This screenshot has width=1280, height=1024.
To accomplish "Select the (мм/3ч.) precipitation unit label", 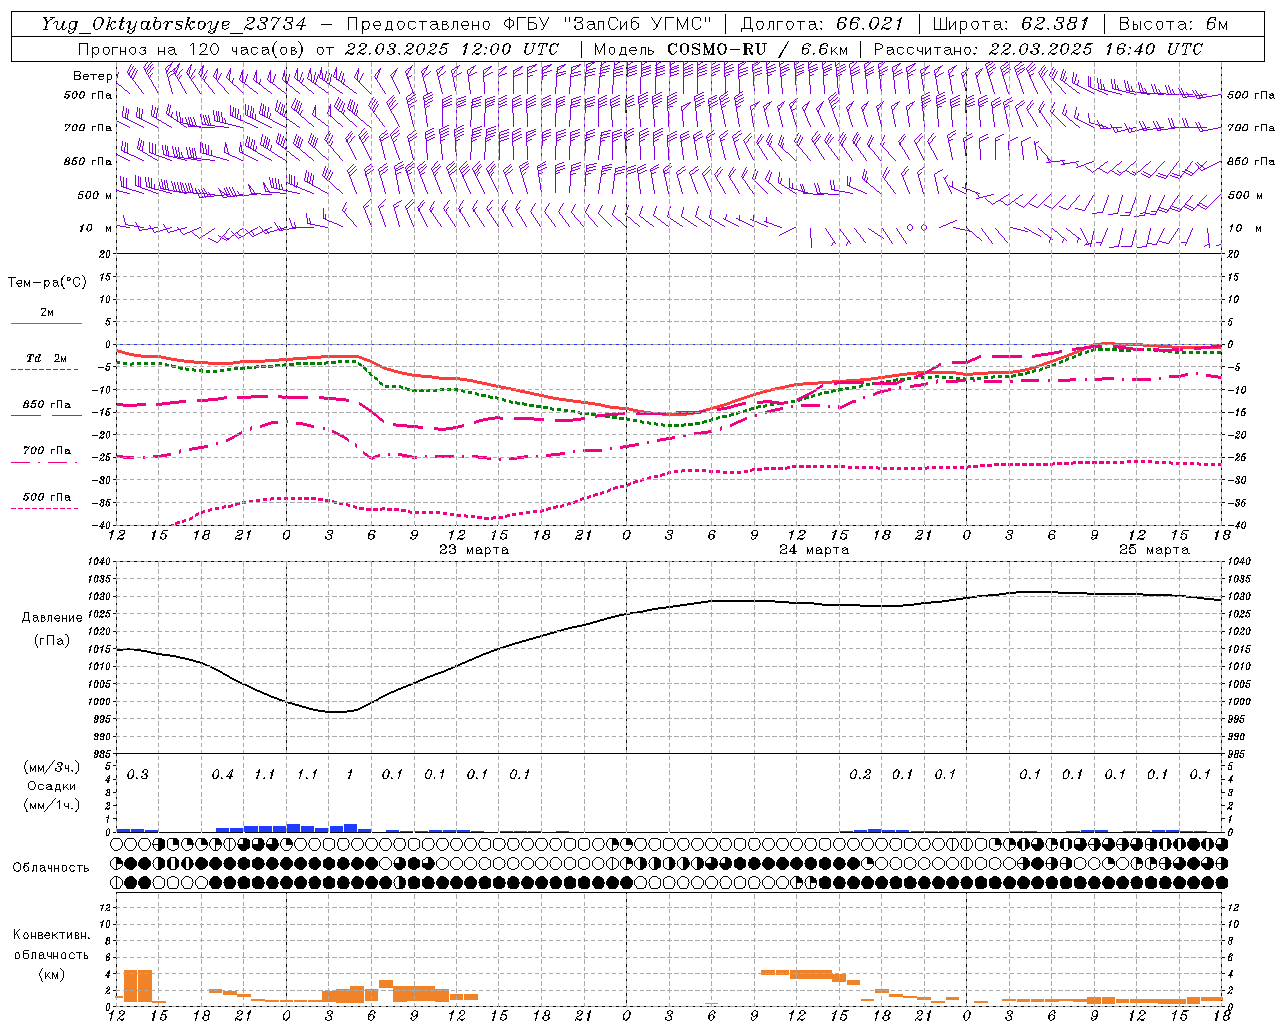I will (x=52, y=768).
